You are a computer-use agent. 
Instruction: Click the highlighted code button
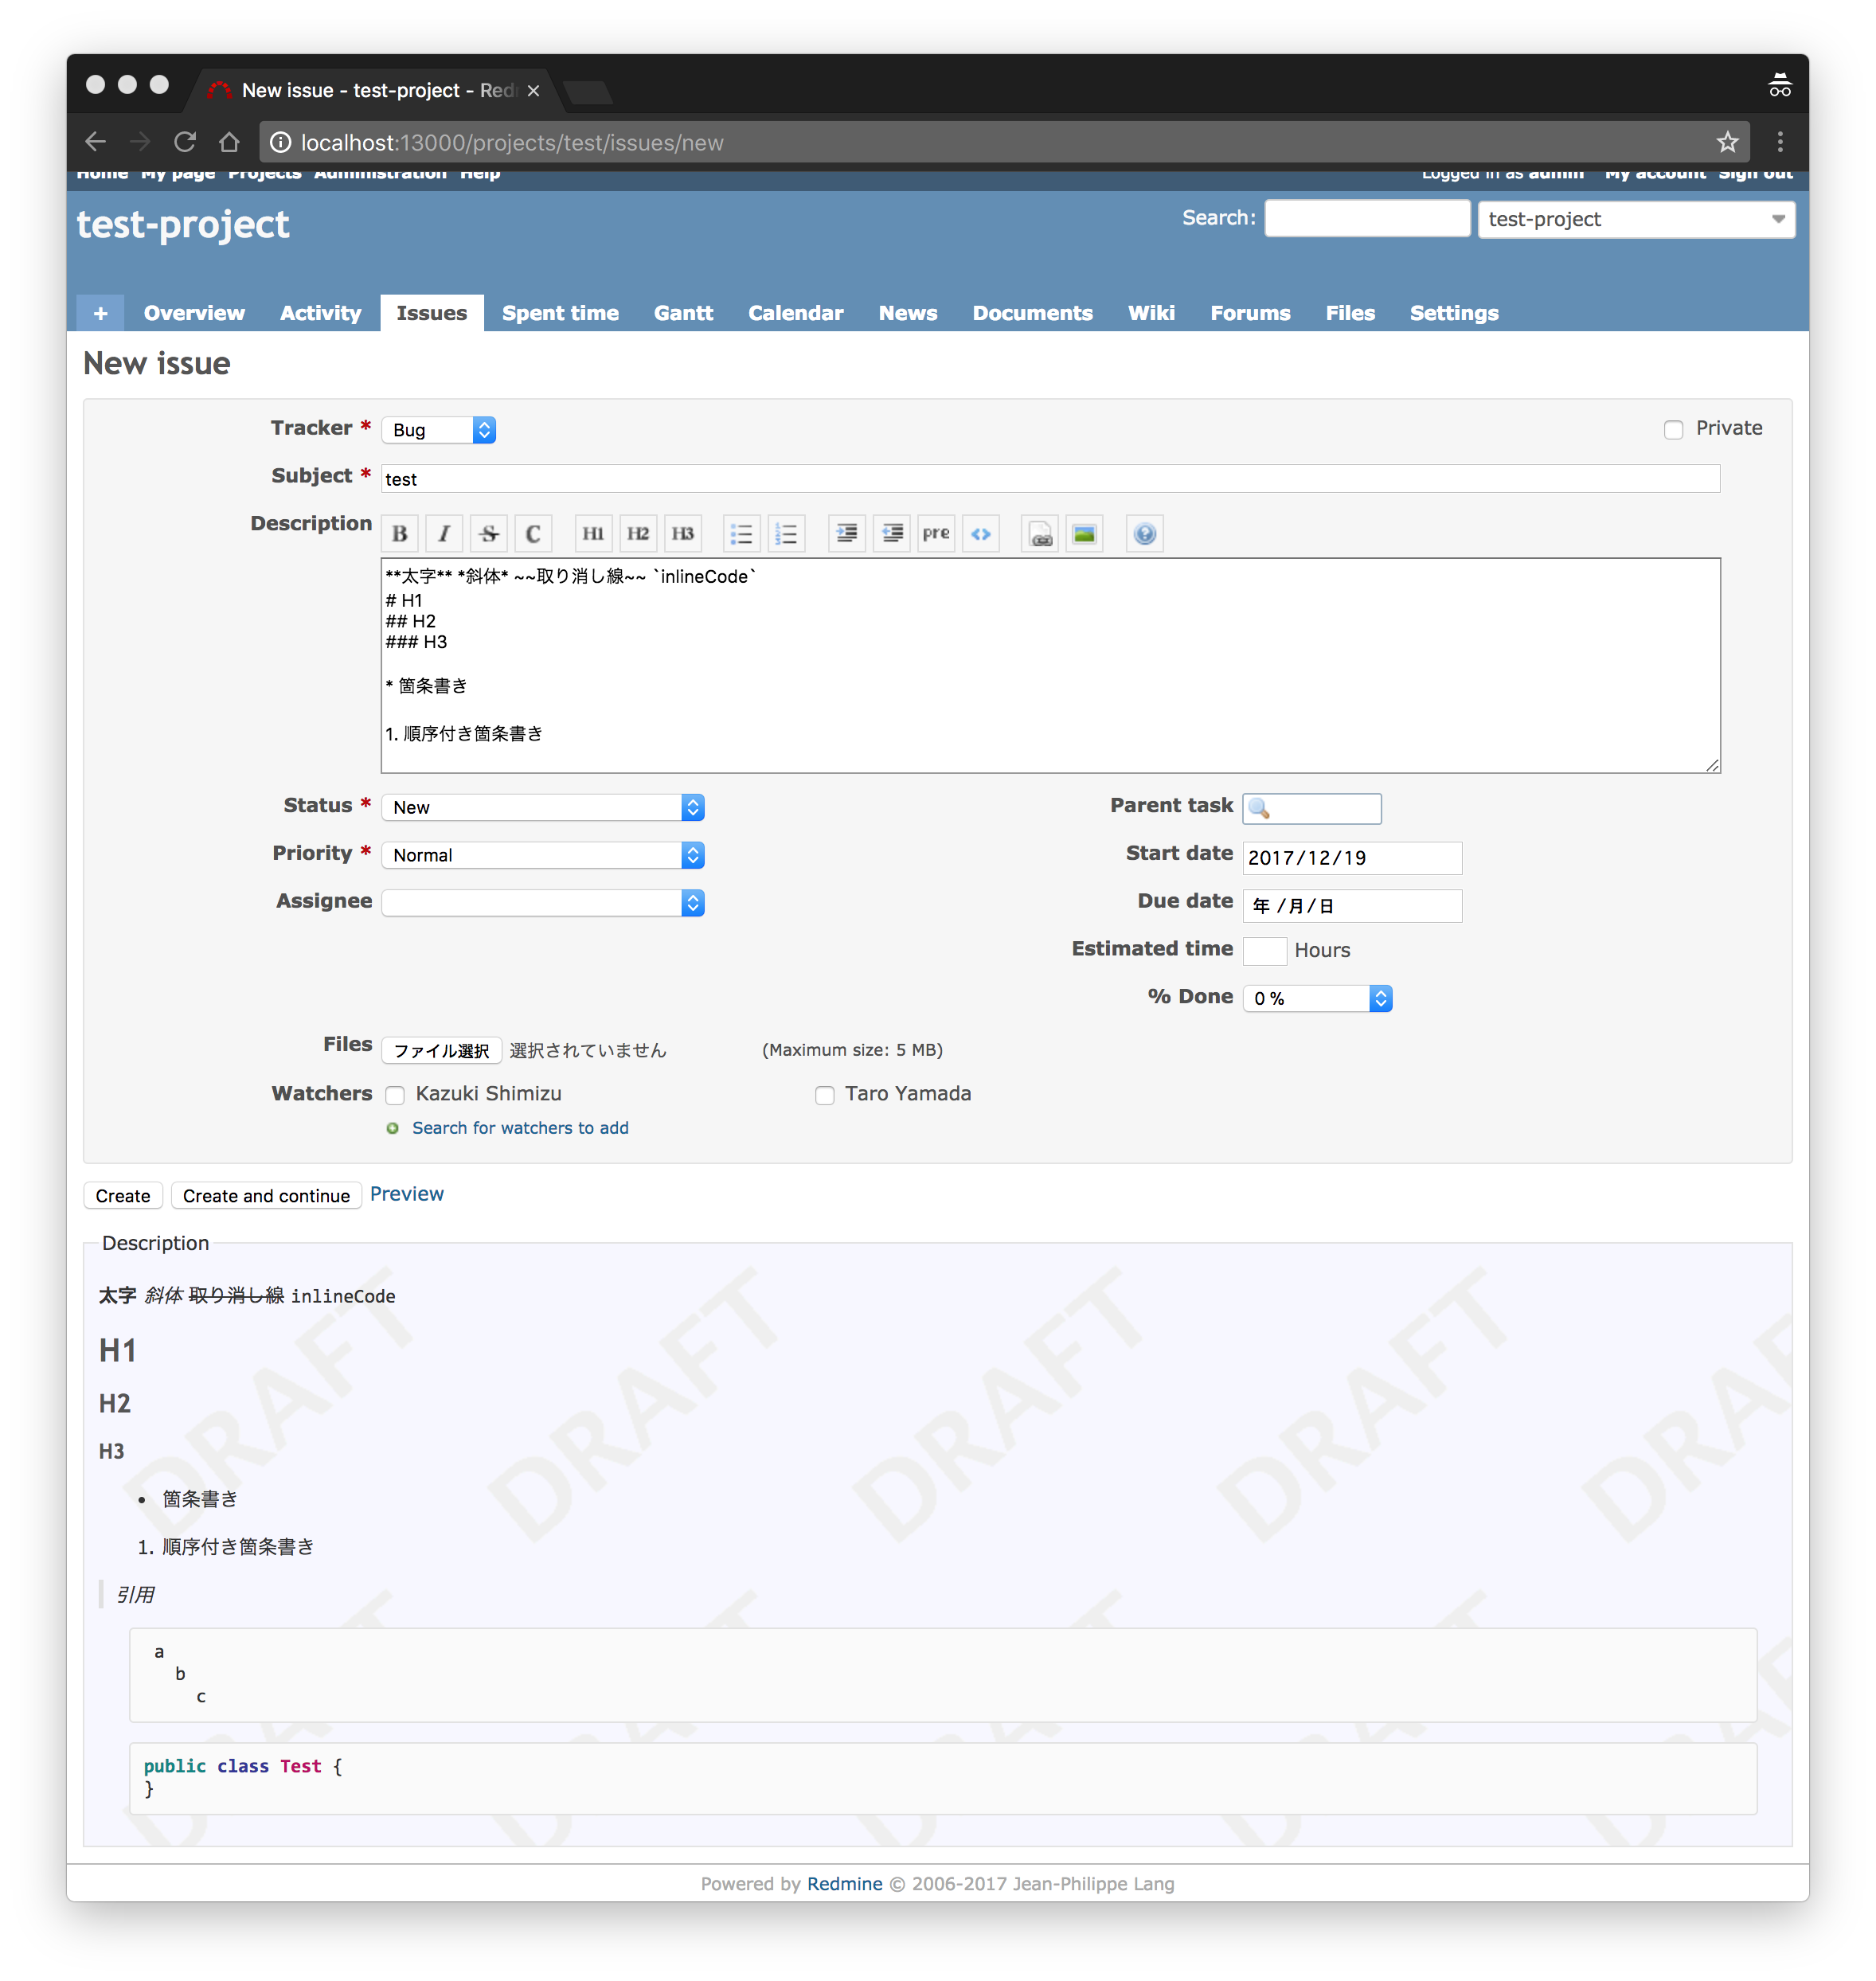pos(981,534)
